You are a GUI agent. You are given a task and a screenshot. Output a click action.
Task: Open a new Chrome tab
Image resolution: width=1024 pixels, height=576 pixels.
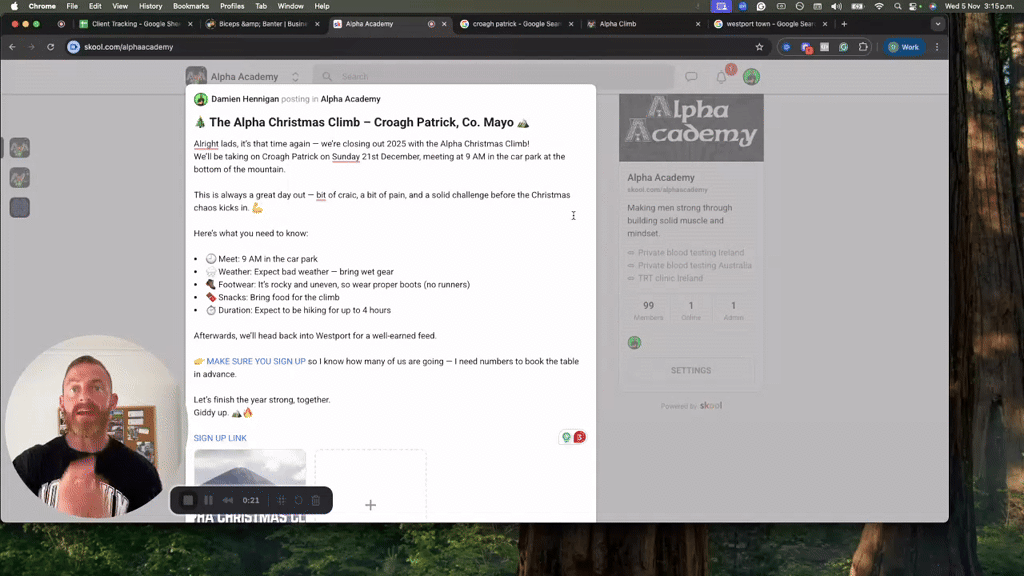click(x=844, y=24)
